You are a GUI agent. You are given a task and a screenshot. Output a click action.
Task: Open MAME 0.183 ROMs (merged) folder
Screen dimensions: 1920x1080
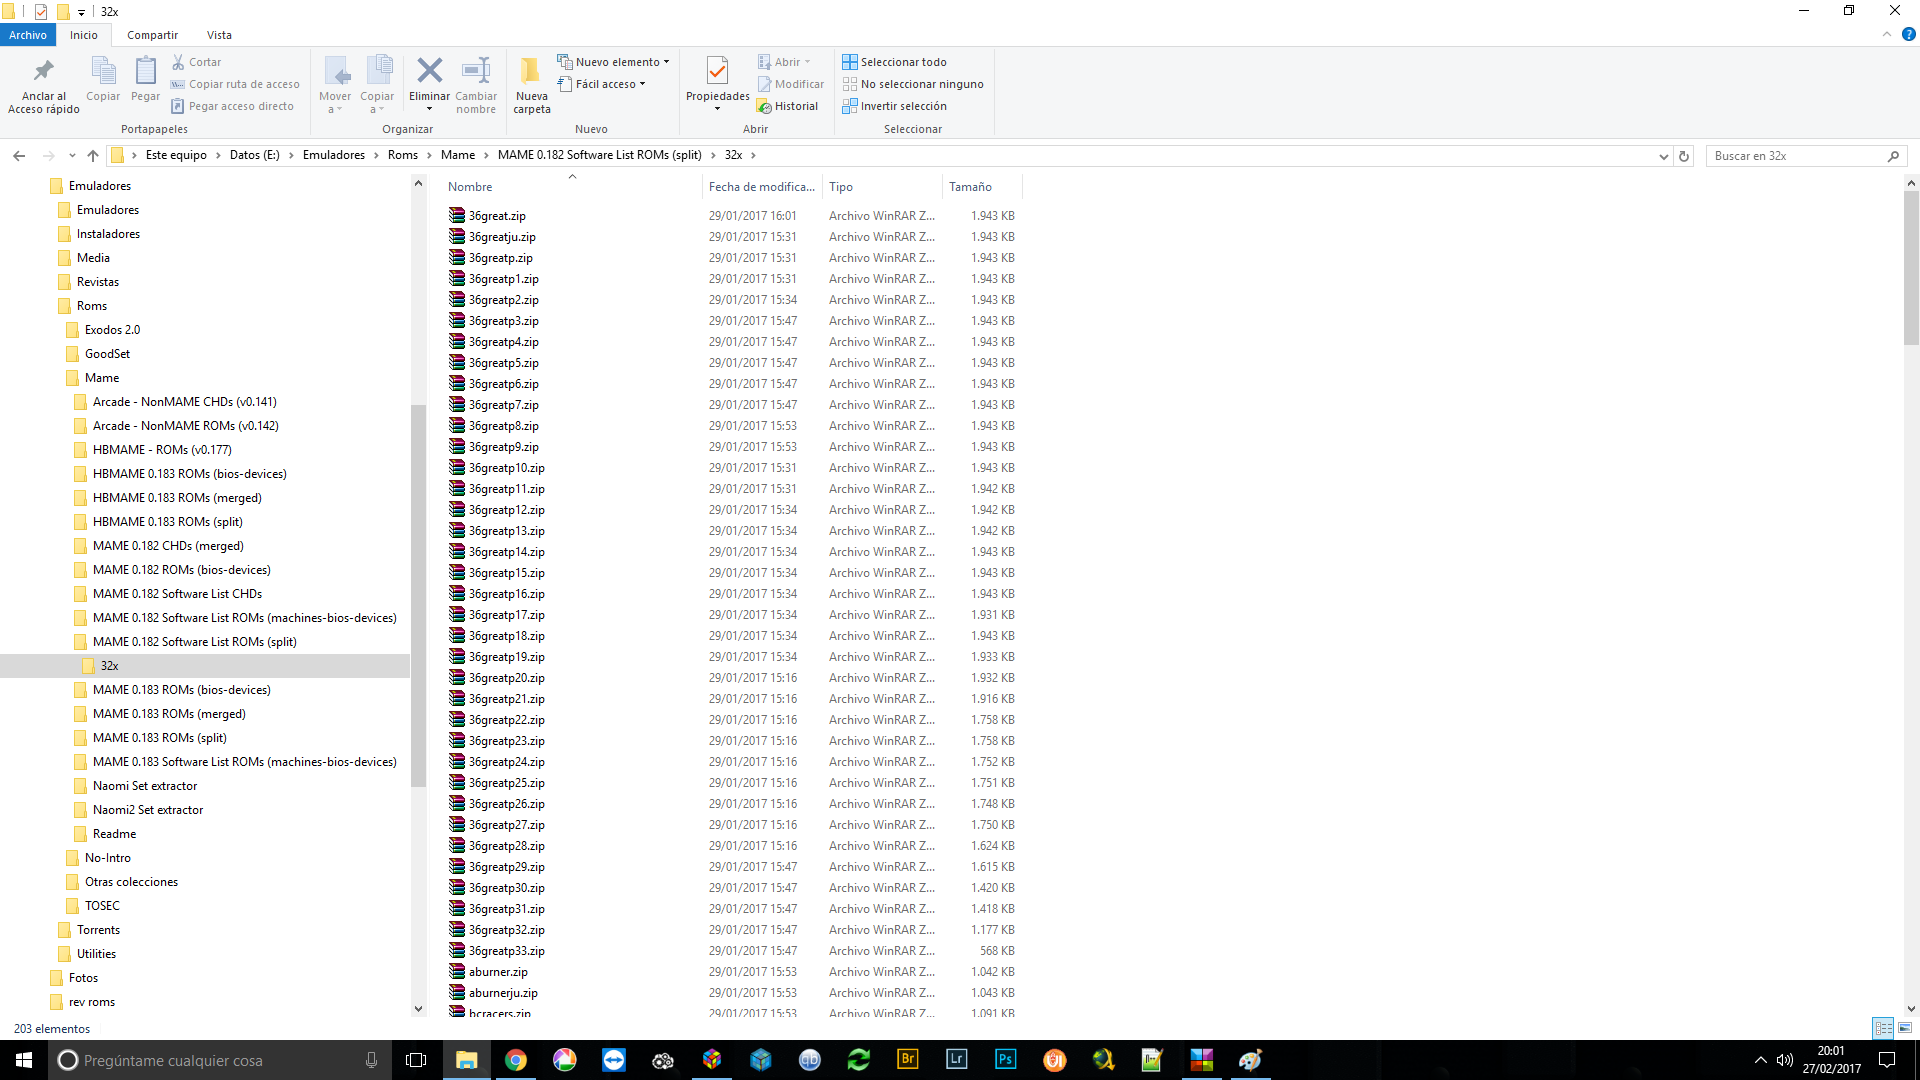[169, 714]
